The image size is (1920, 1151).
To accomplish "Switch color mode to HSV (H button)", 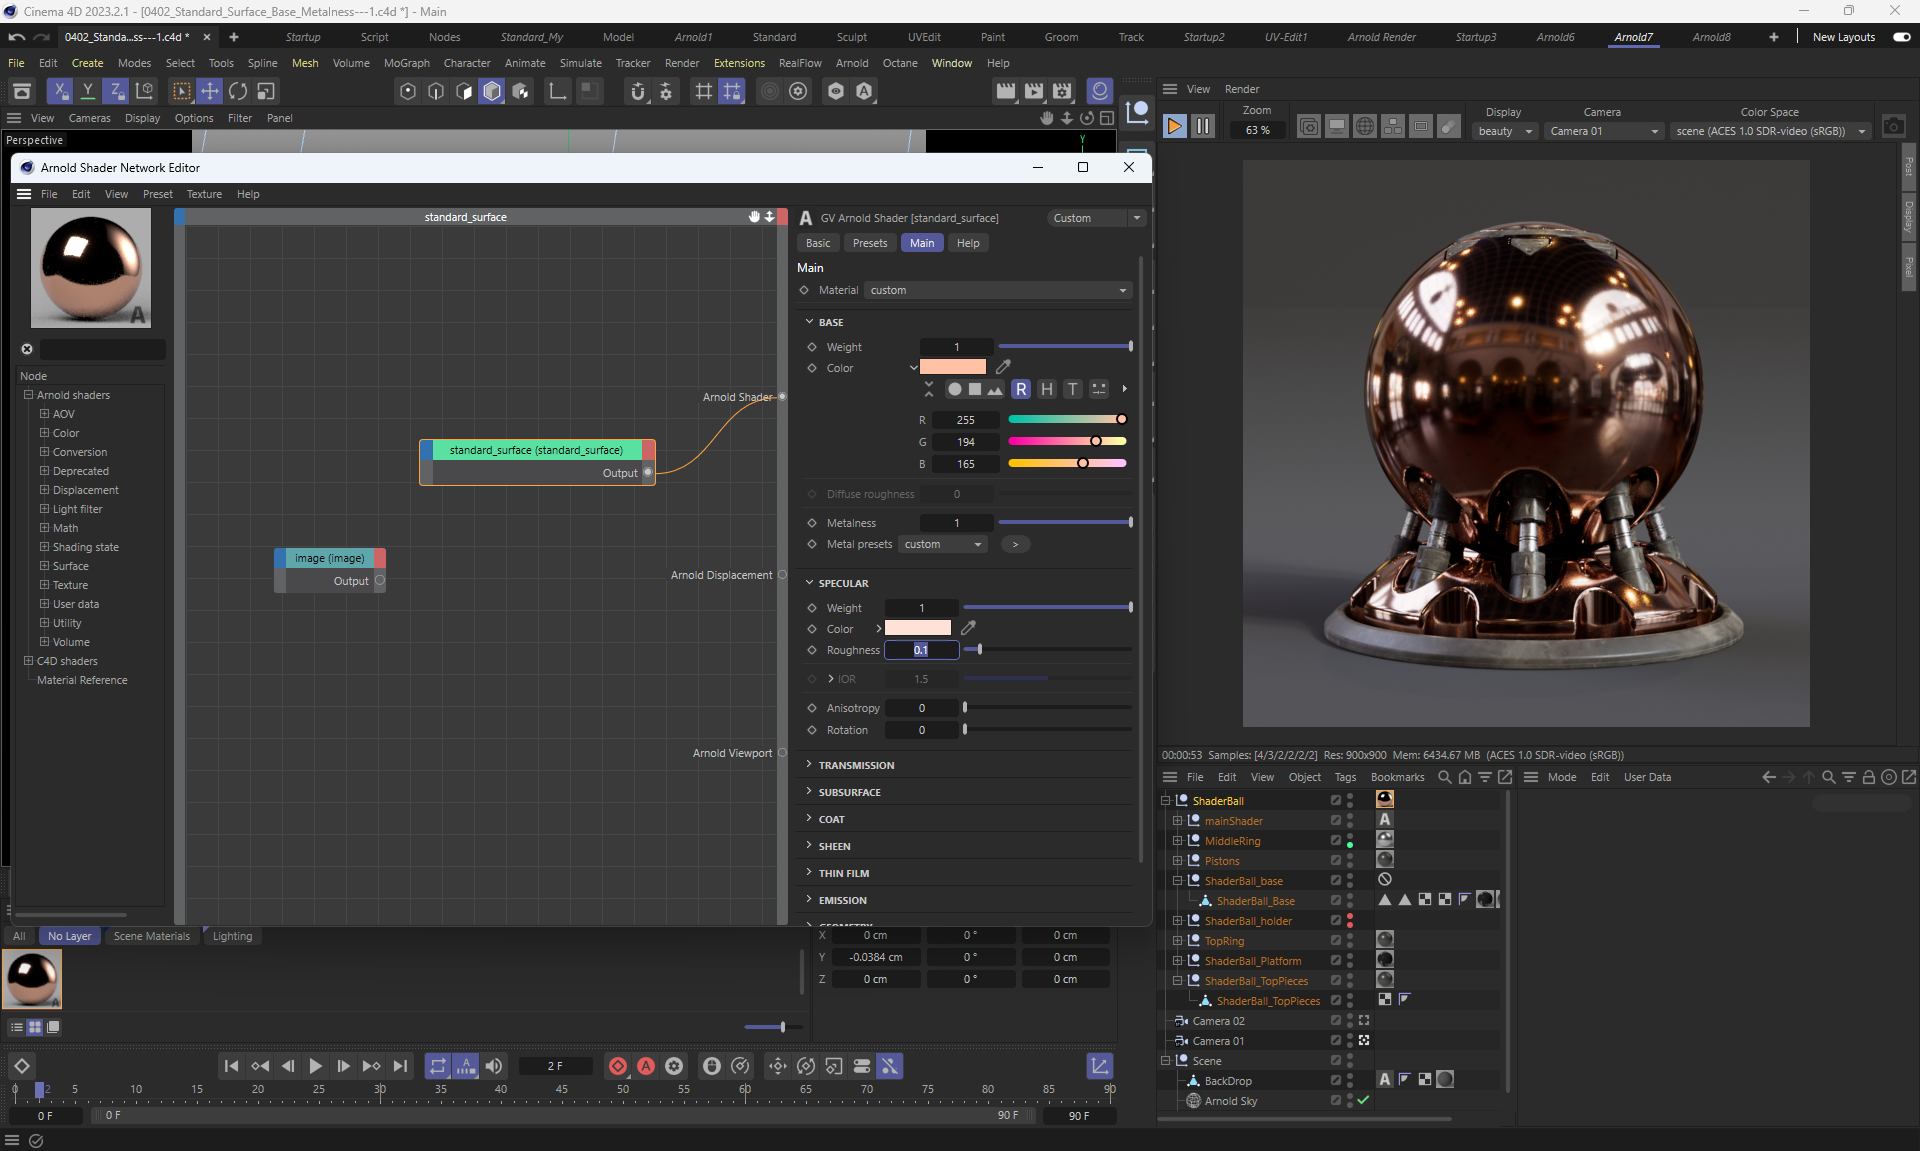I will [1046, 389].
